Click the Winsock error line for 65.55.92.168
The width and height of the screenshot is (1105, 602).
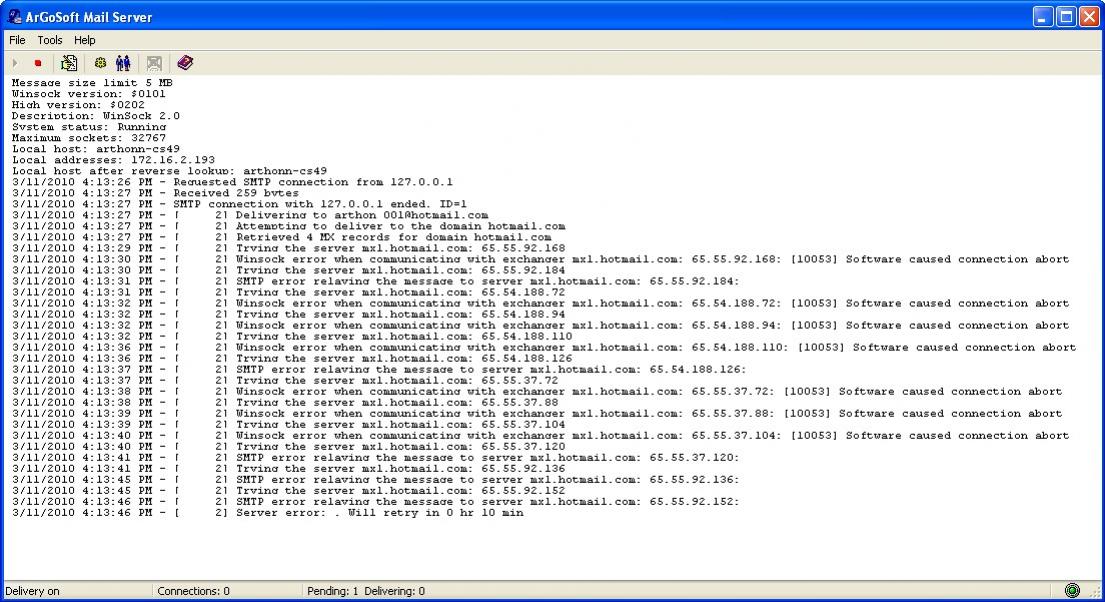pyautogui.click(x=541, y=259)
